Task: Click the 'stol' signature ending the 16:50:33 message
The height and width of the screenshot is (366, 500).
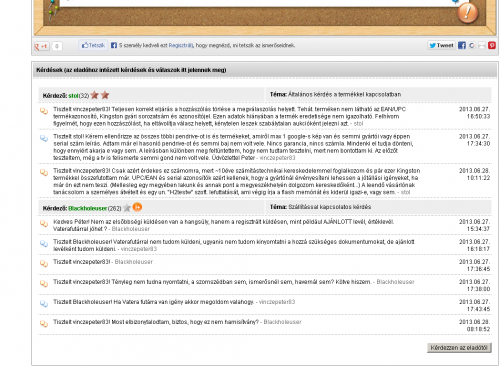Action: coord(358,123)
